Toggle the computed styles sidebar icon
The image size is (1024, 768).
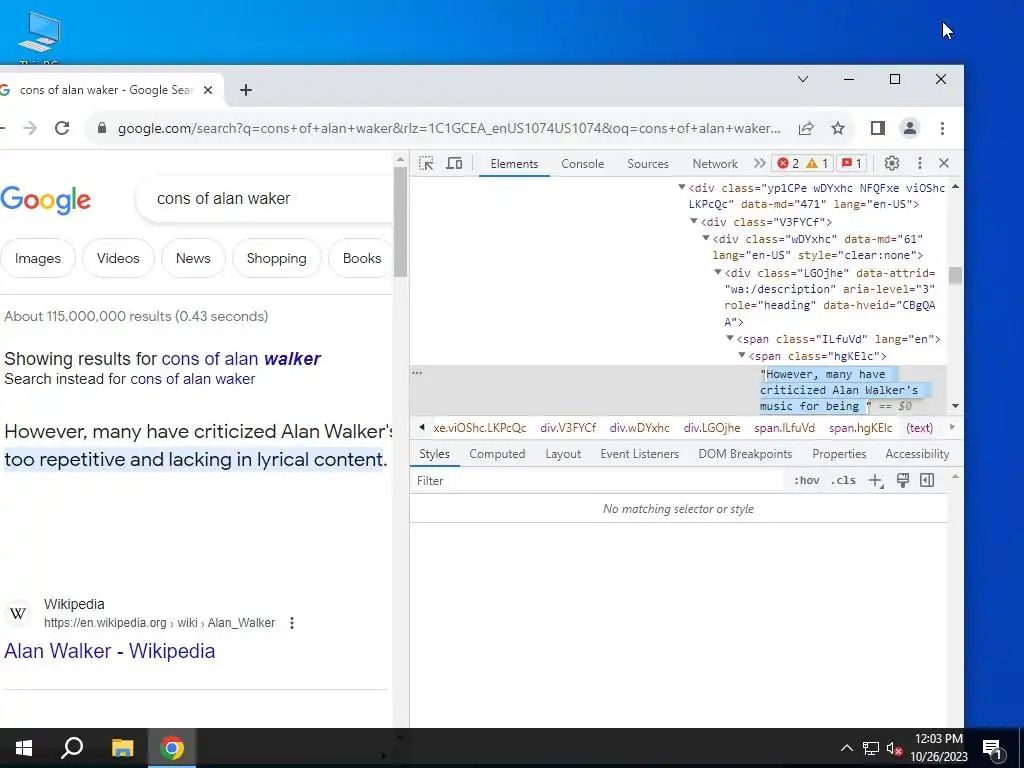coord(927,481)
